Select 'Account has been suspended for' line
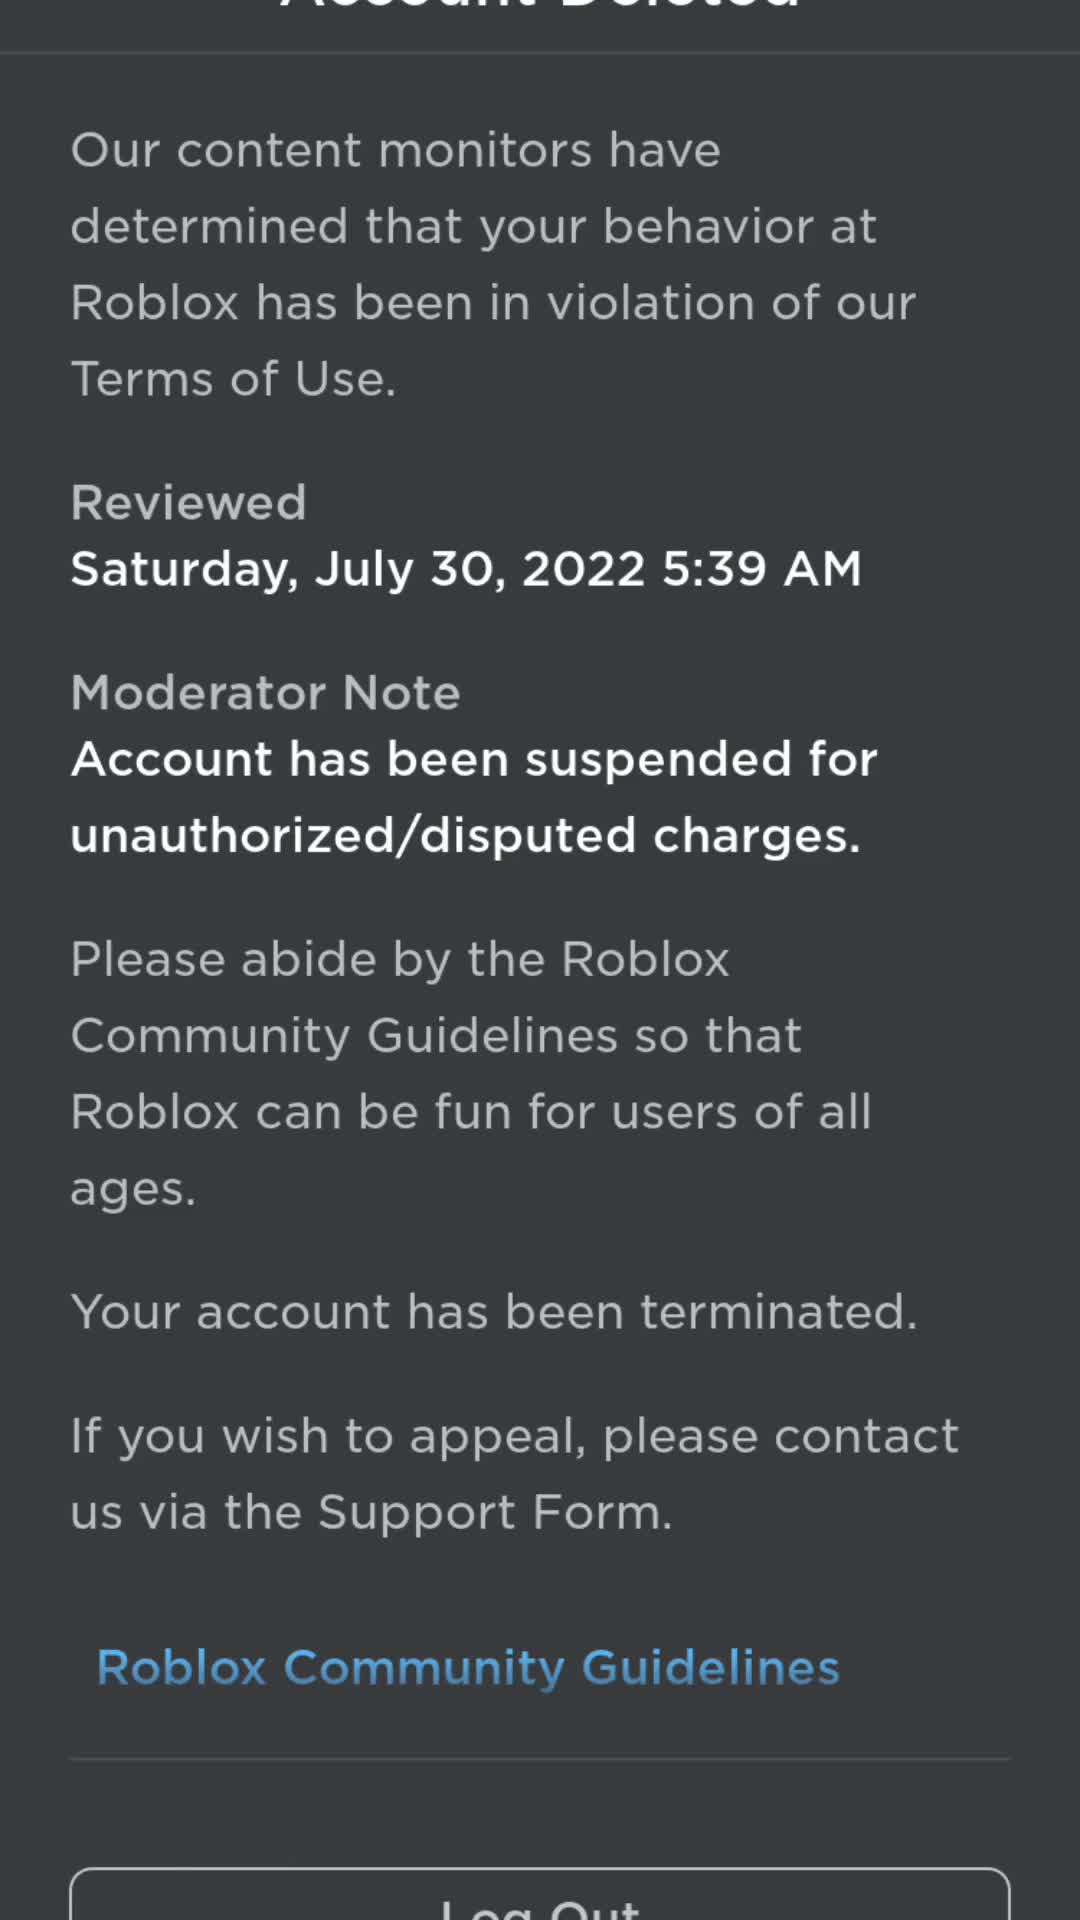1080x1920 pixels. [x=473, y=759]
